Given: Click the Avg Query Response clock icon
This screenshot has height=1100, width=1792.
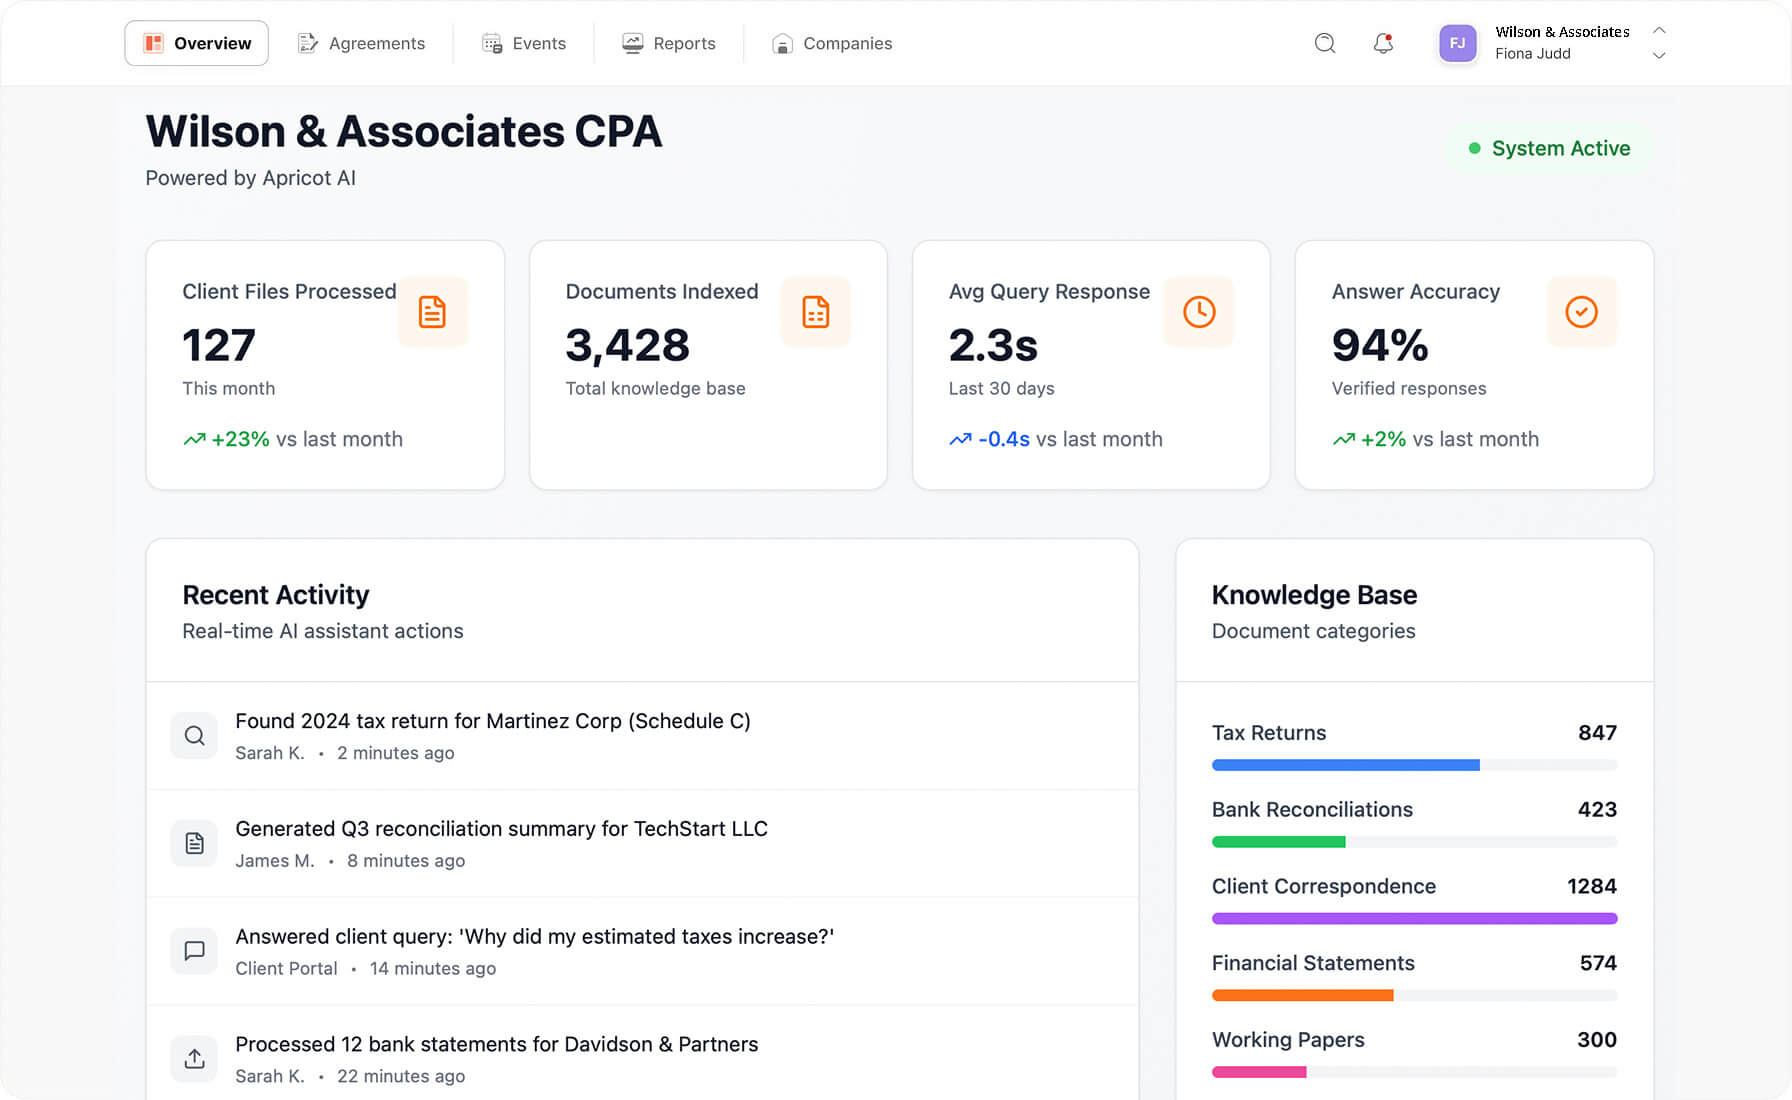Looking at the screenshot, I should pyautogui.click(x=1199, y=312).
